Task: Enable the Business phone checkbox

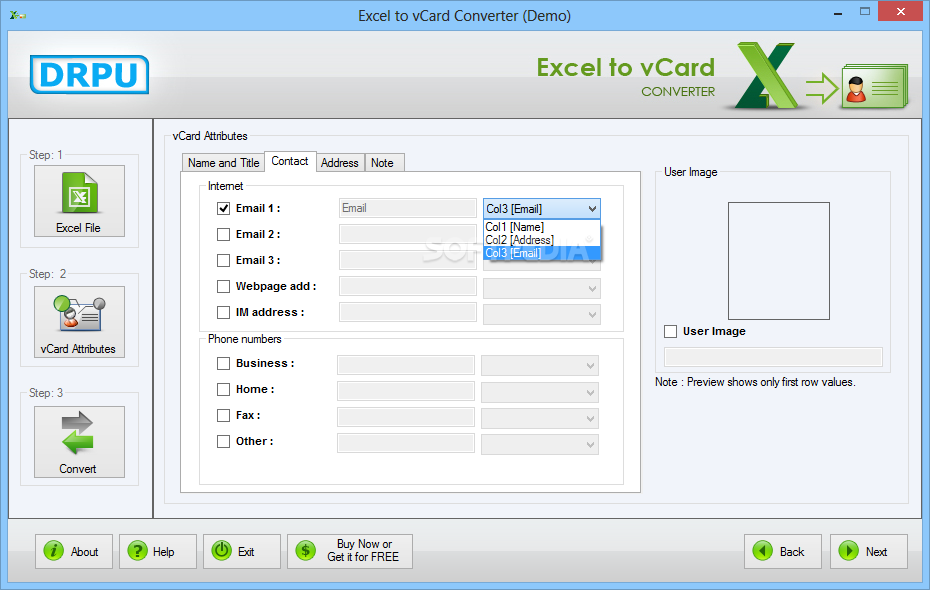Action: point(224,363)
